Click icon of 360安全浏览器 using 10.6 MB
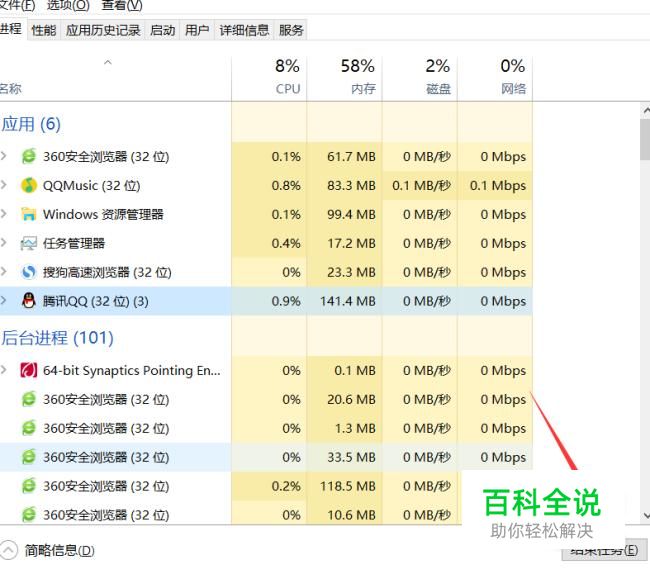This screenshot has height=574, width=650. coord(29,515)
